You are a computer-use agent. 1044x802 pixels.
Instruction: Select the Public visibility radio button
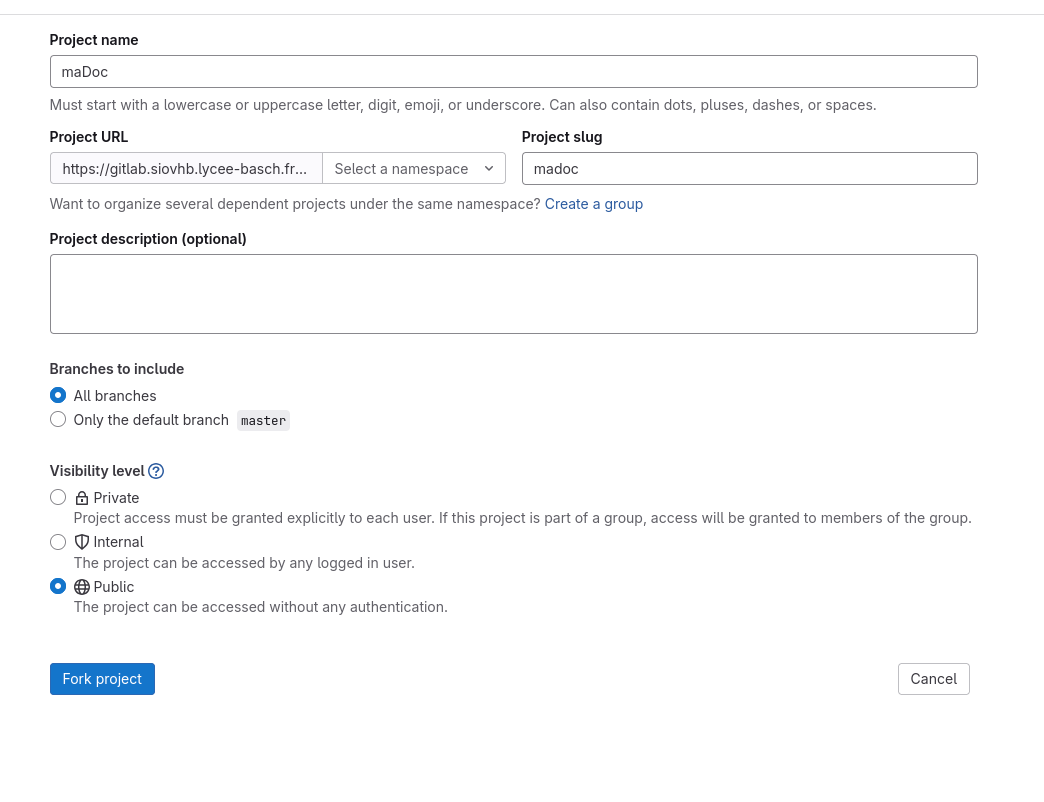(x=58, y=587)
